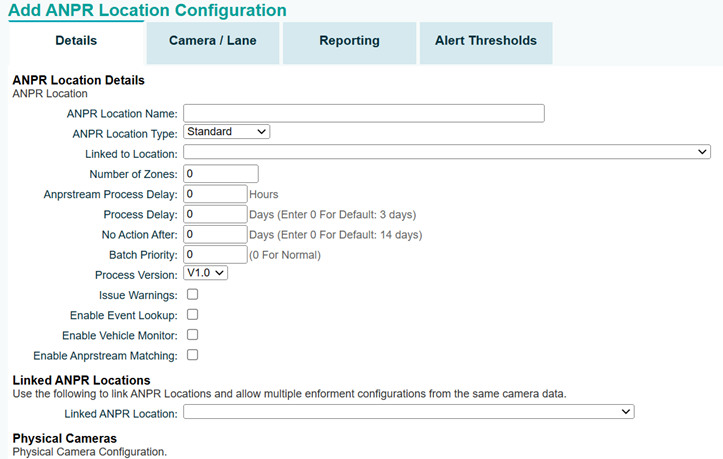Image resolution: width=723 pixels, height=459 pixels.
Task: Expand the Linked to Location dropdown
Action: coord(447,152)
